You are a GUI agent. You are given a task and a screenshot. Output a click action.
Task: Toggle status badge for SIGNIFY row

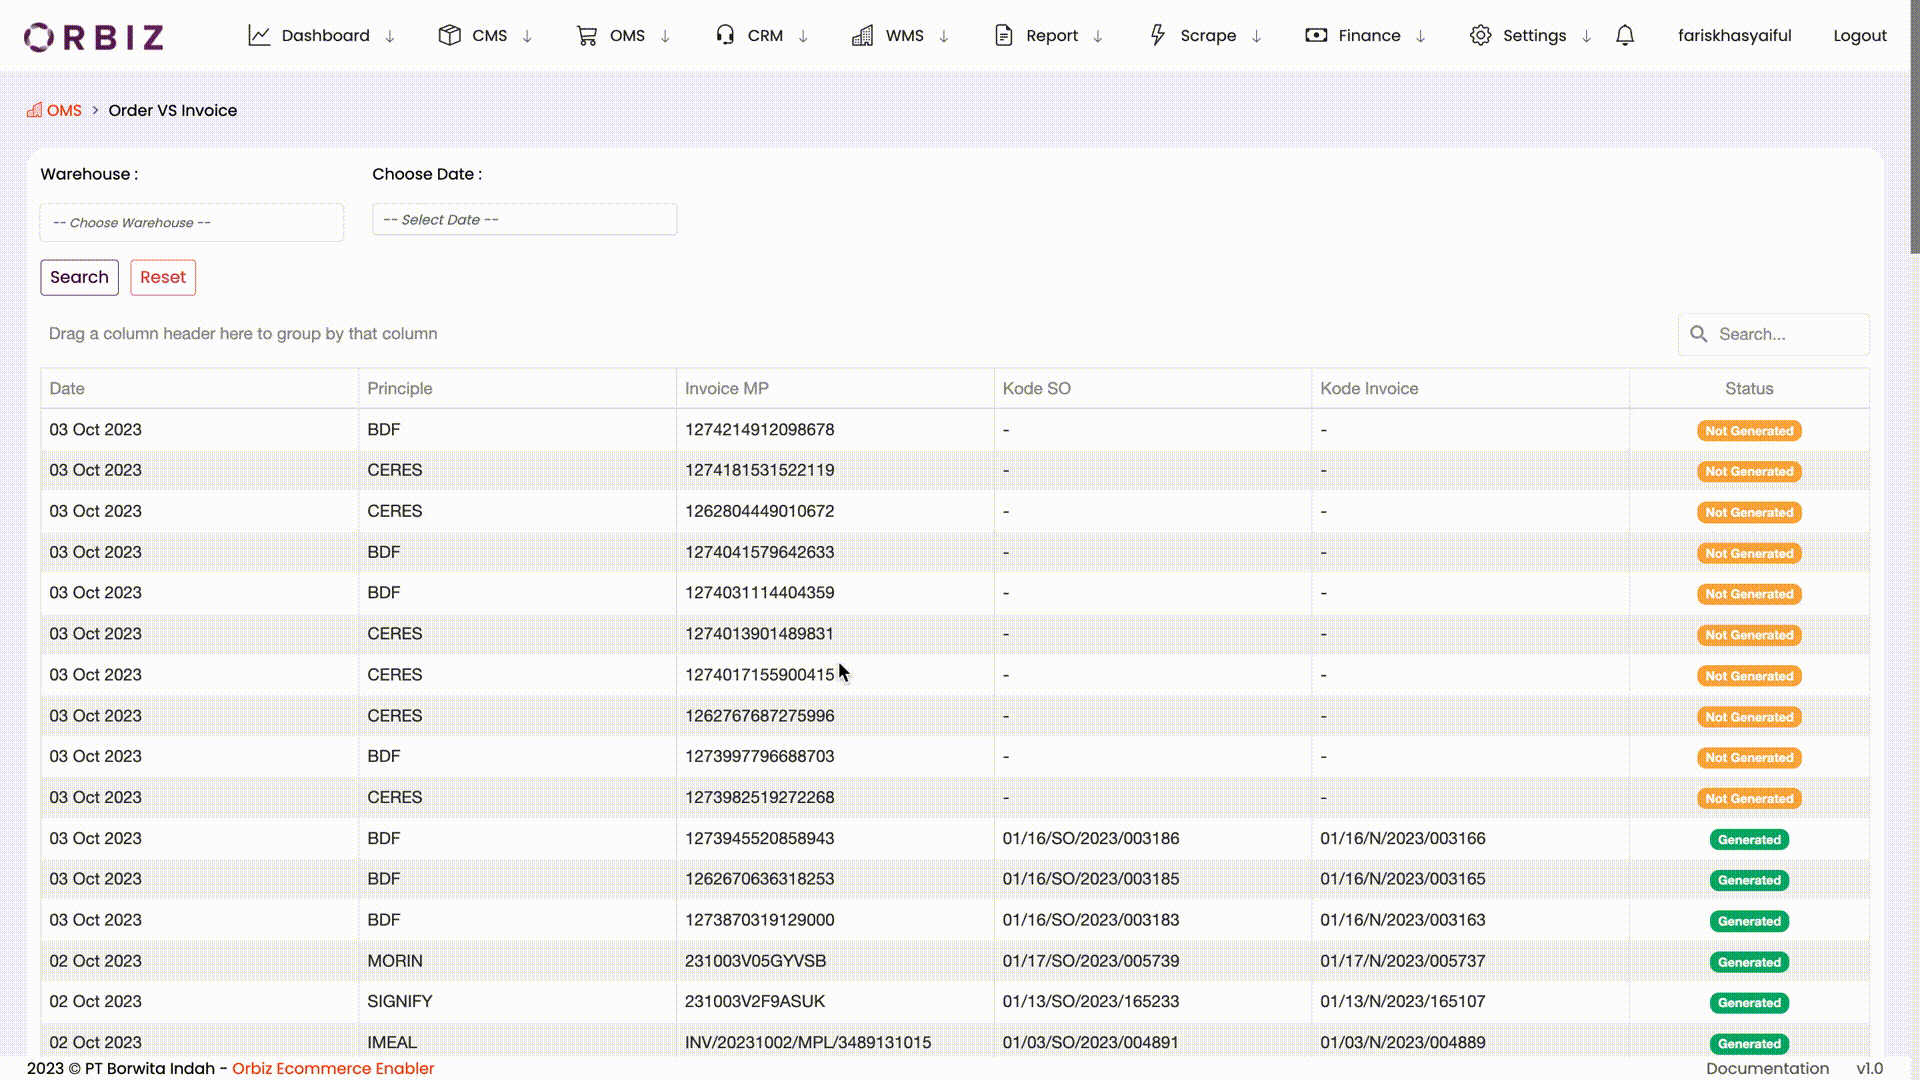[x=1748, y=1002]
